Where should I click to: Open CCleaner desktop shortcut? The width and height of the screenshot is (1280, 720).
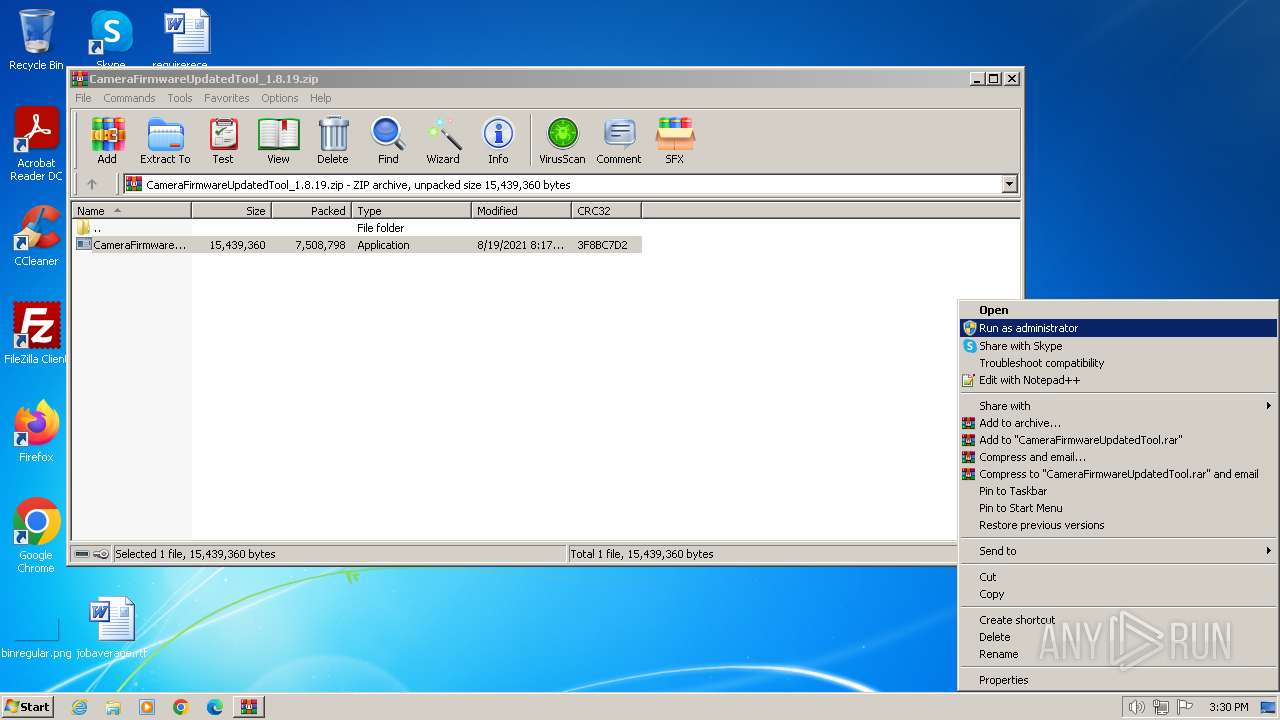point(36,236)
